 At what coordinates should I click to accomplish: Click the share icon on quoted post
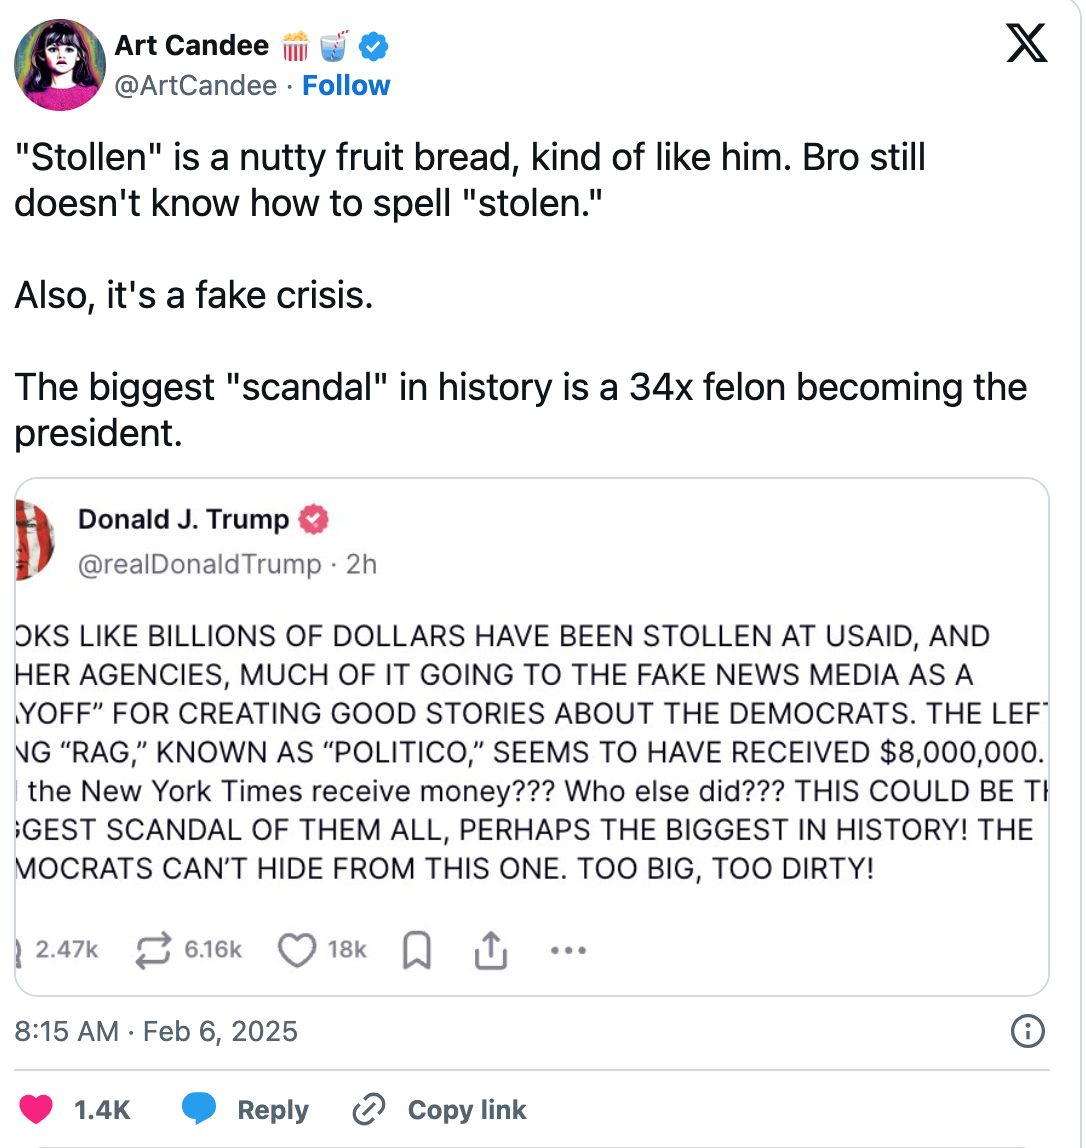tap(489, 950)
